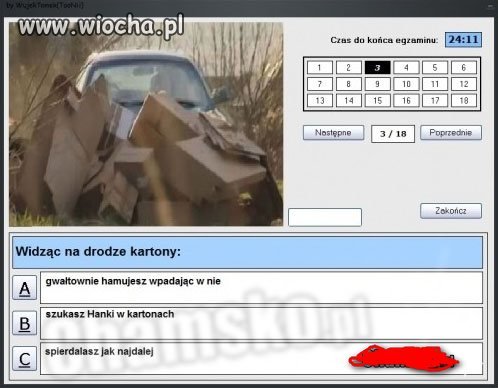The image size is (498, 388).
Task: Open question 7 from the number grid
Action: tap(320, 84)
